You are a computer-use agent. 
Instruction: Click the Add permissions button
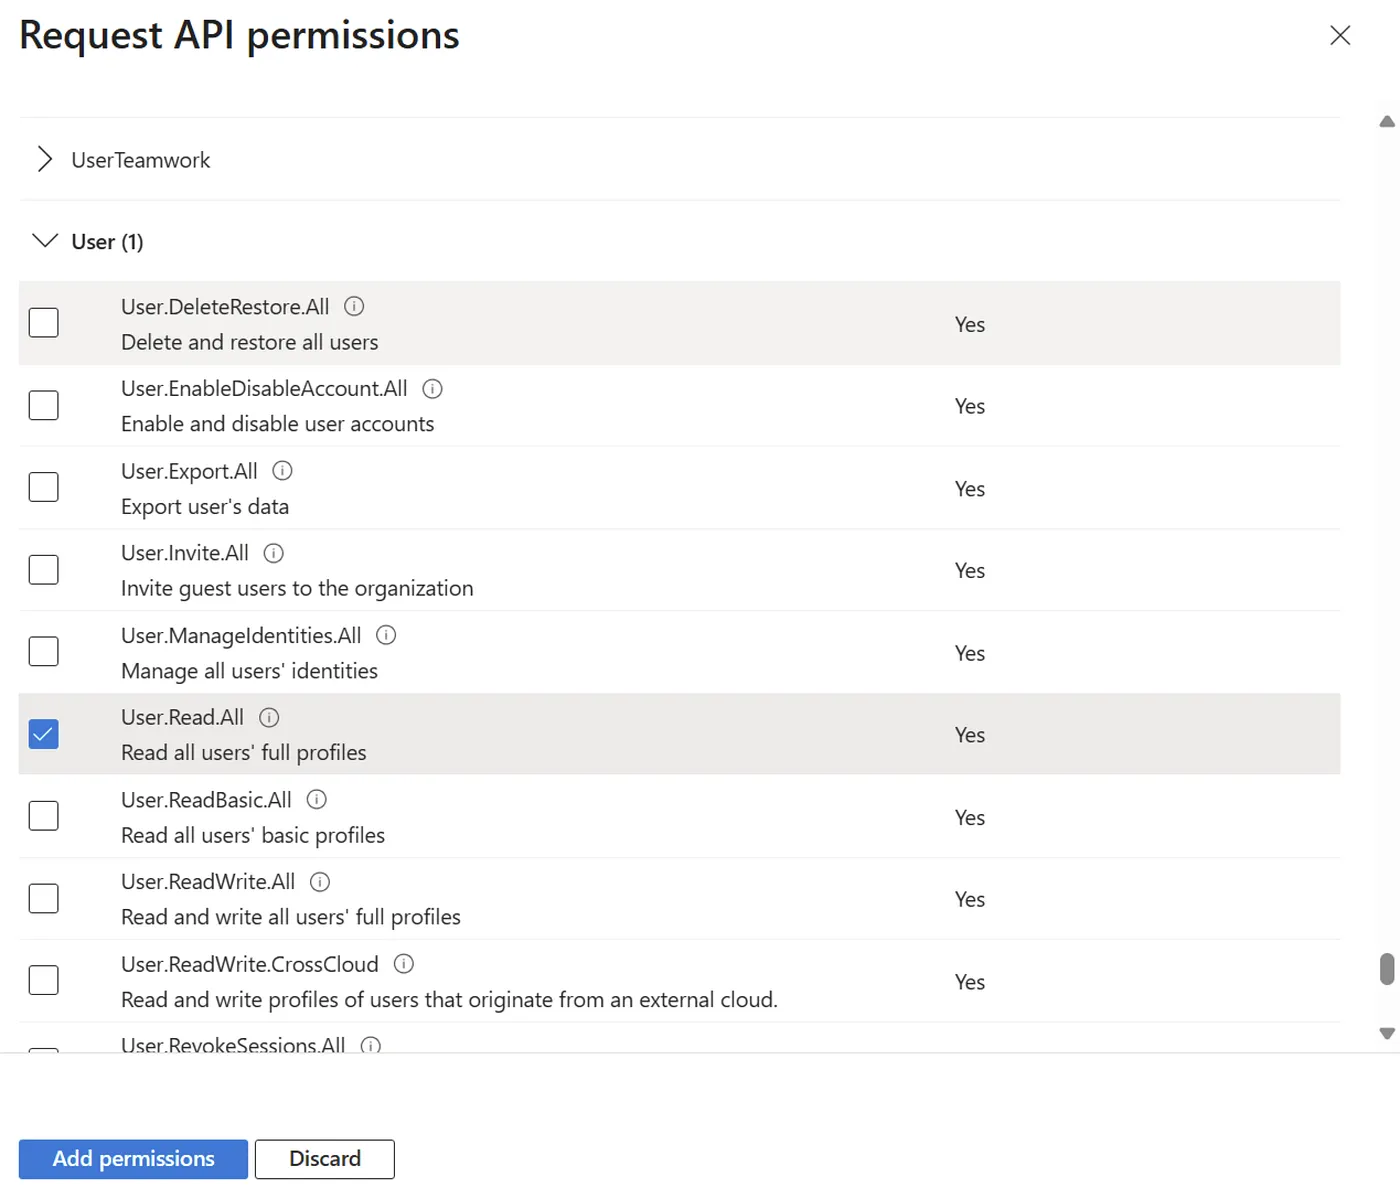point(133,1159)
